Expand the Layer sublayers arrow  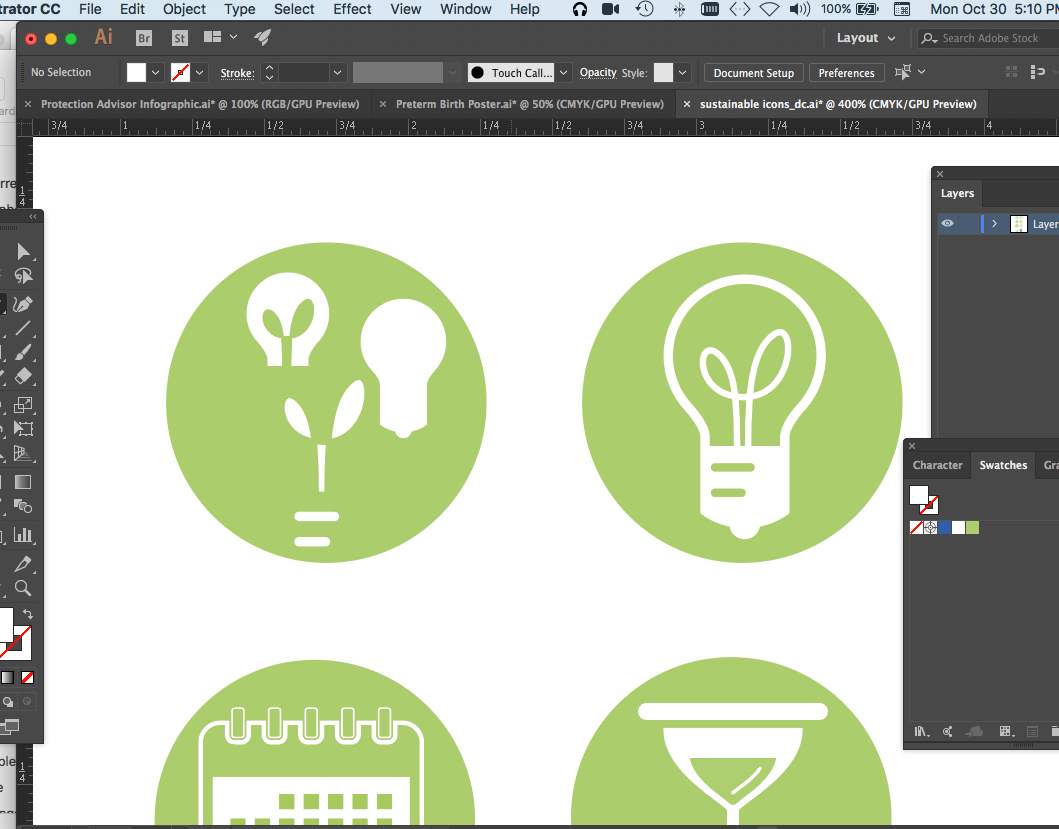[x=994, y=223]
